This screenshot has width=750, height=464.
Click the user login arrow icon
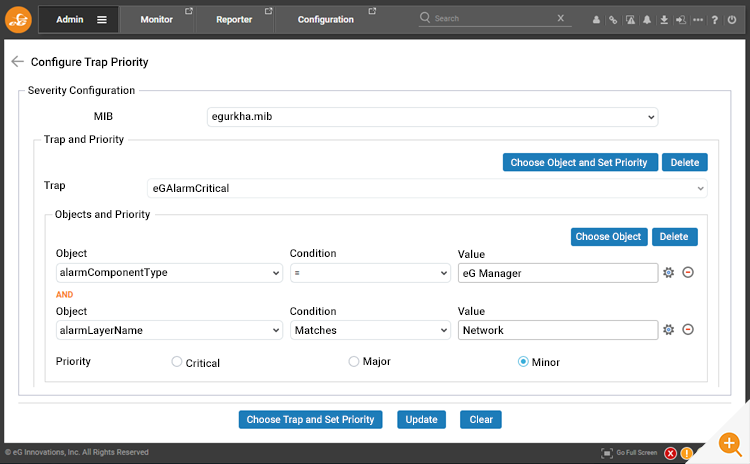click(681, 20)
